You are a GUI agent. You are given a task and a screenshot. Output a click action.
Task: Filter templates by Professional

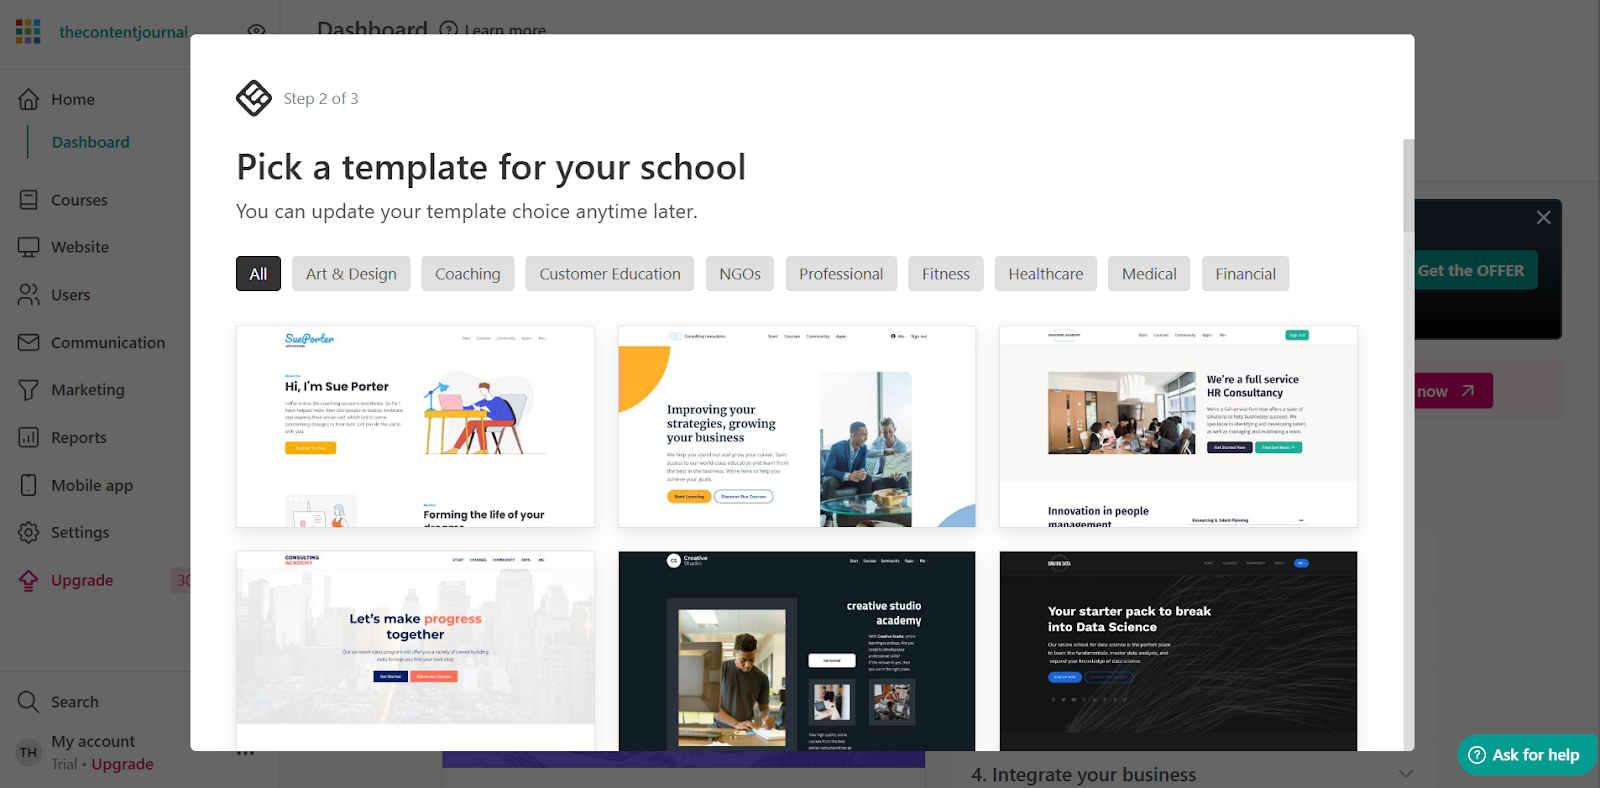coord(841,274)
